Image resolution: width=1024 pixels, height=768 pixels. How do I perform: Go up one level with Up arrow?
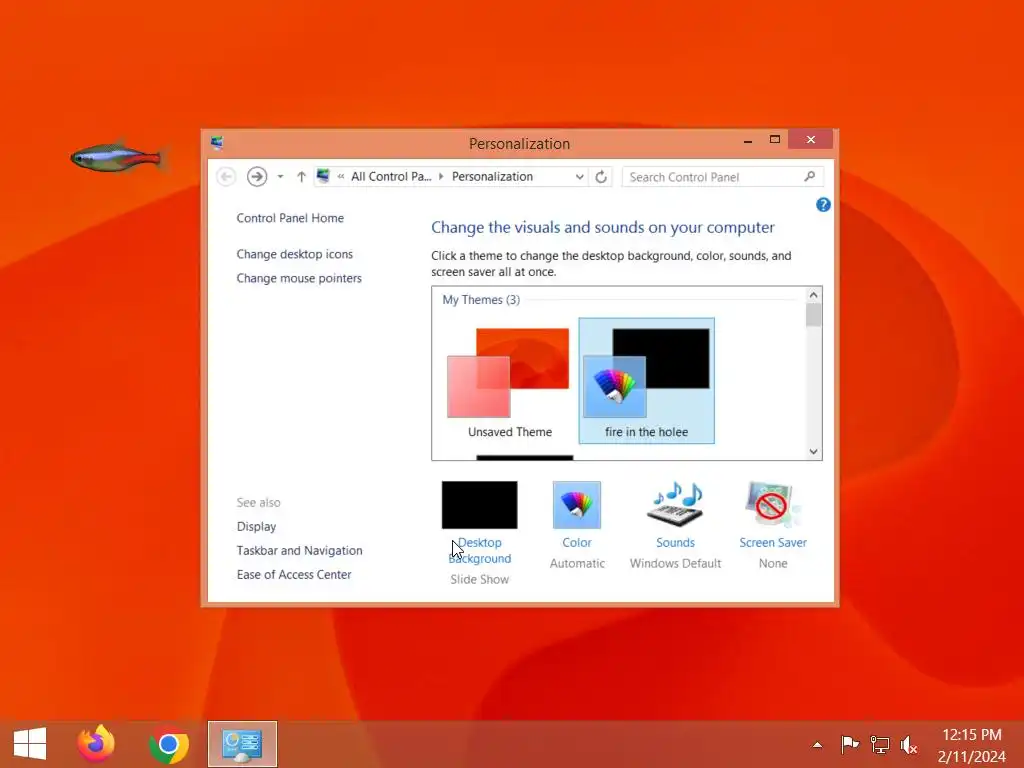click(x=301, y=176)
